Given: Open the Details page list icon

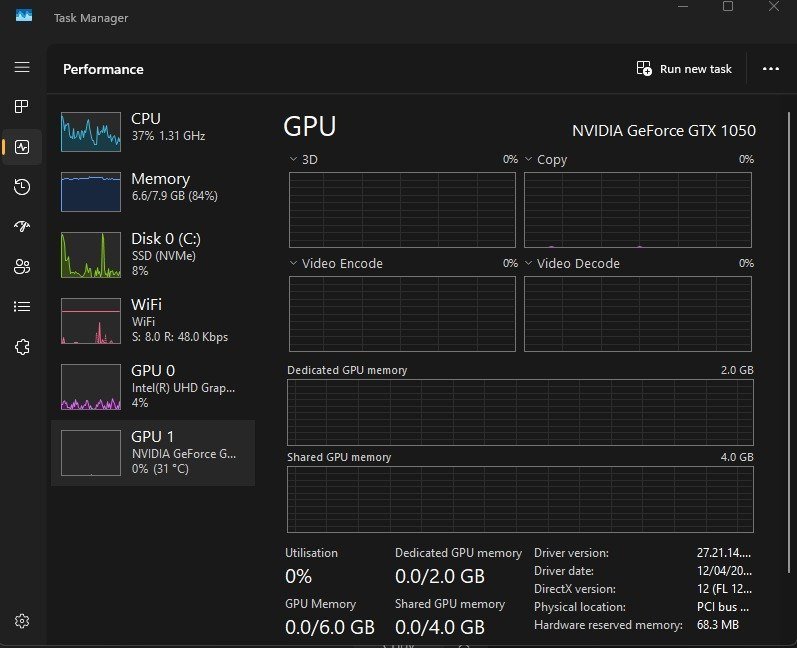Looking at the screenshot, I should coord(22,306).
